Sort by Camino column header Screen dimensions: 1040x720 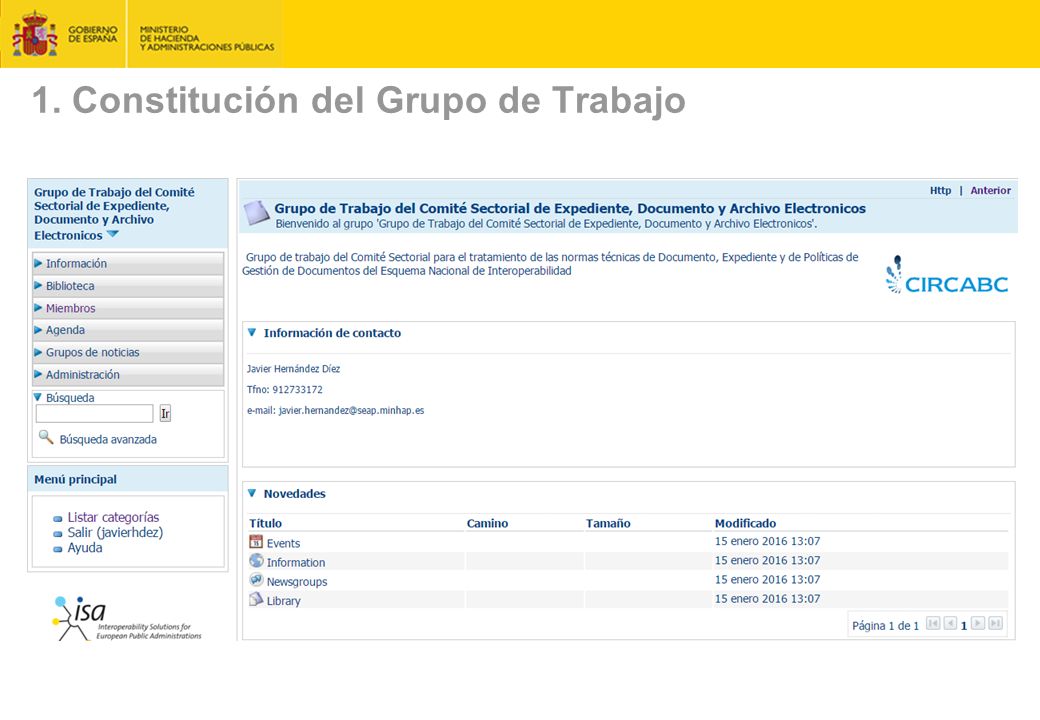pyautogui.click(x=487, y=523)
